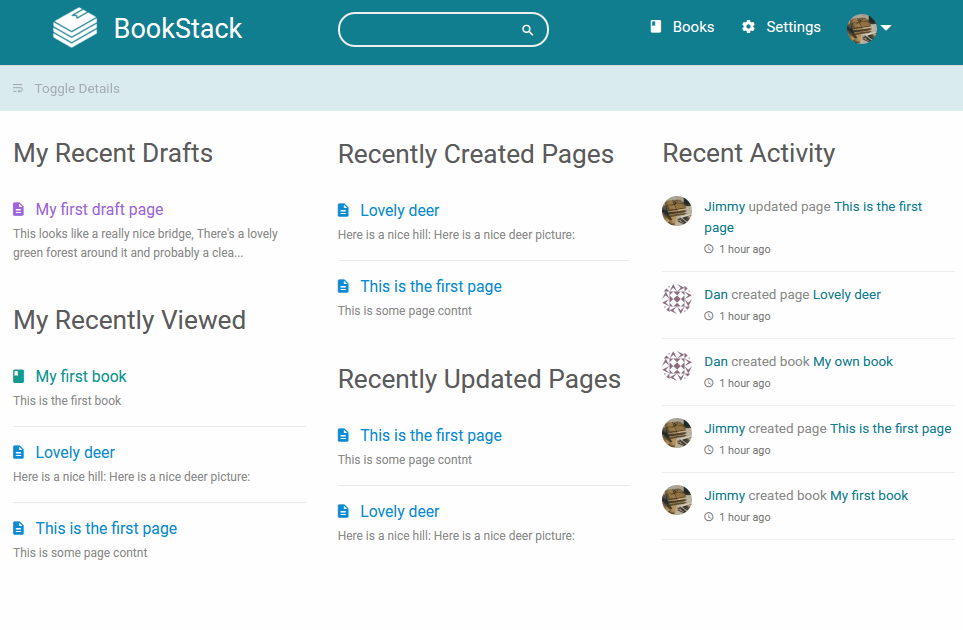Click the BookStack title text
This screenshot has height=630, width=963.
point(178,28)
